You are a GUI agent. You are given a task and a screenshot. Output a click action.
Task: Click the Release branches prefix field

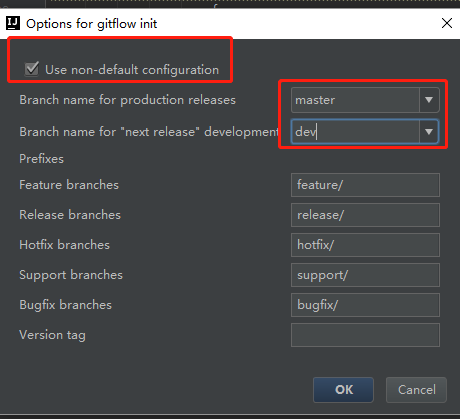pyautogui.click(x=365, y=215)
